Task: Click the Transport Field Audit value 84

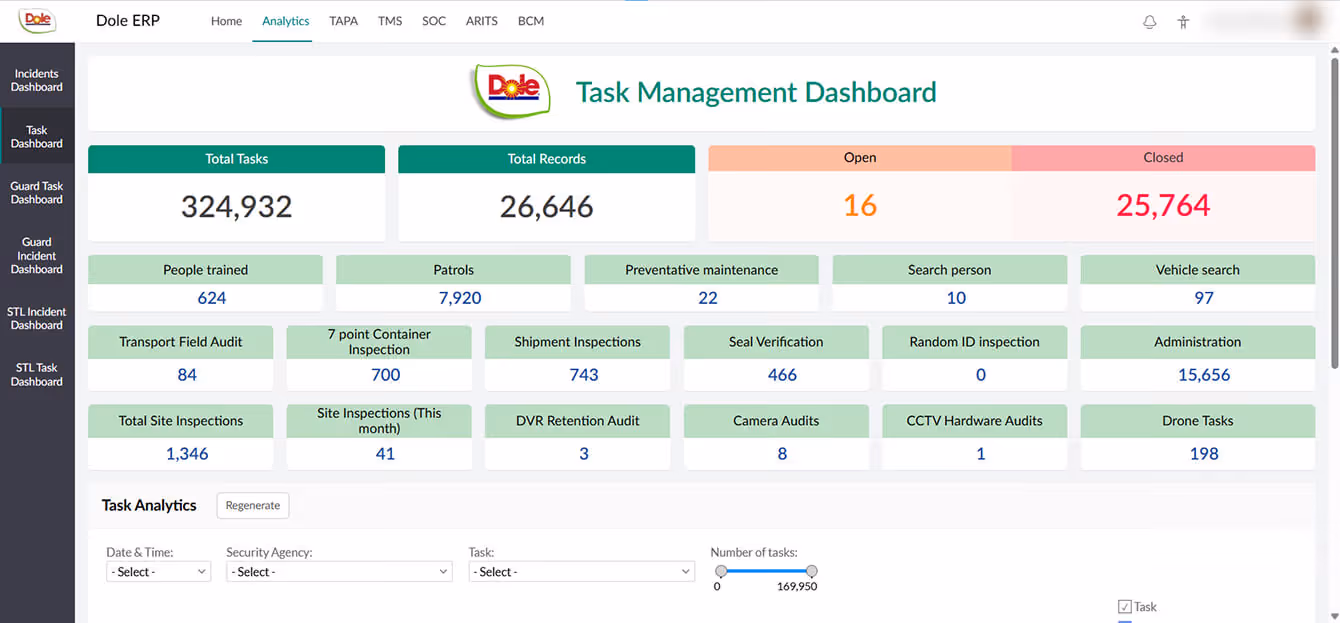Action: point(187,375)
